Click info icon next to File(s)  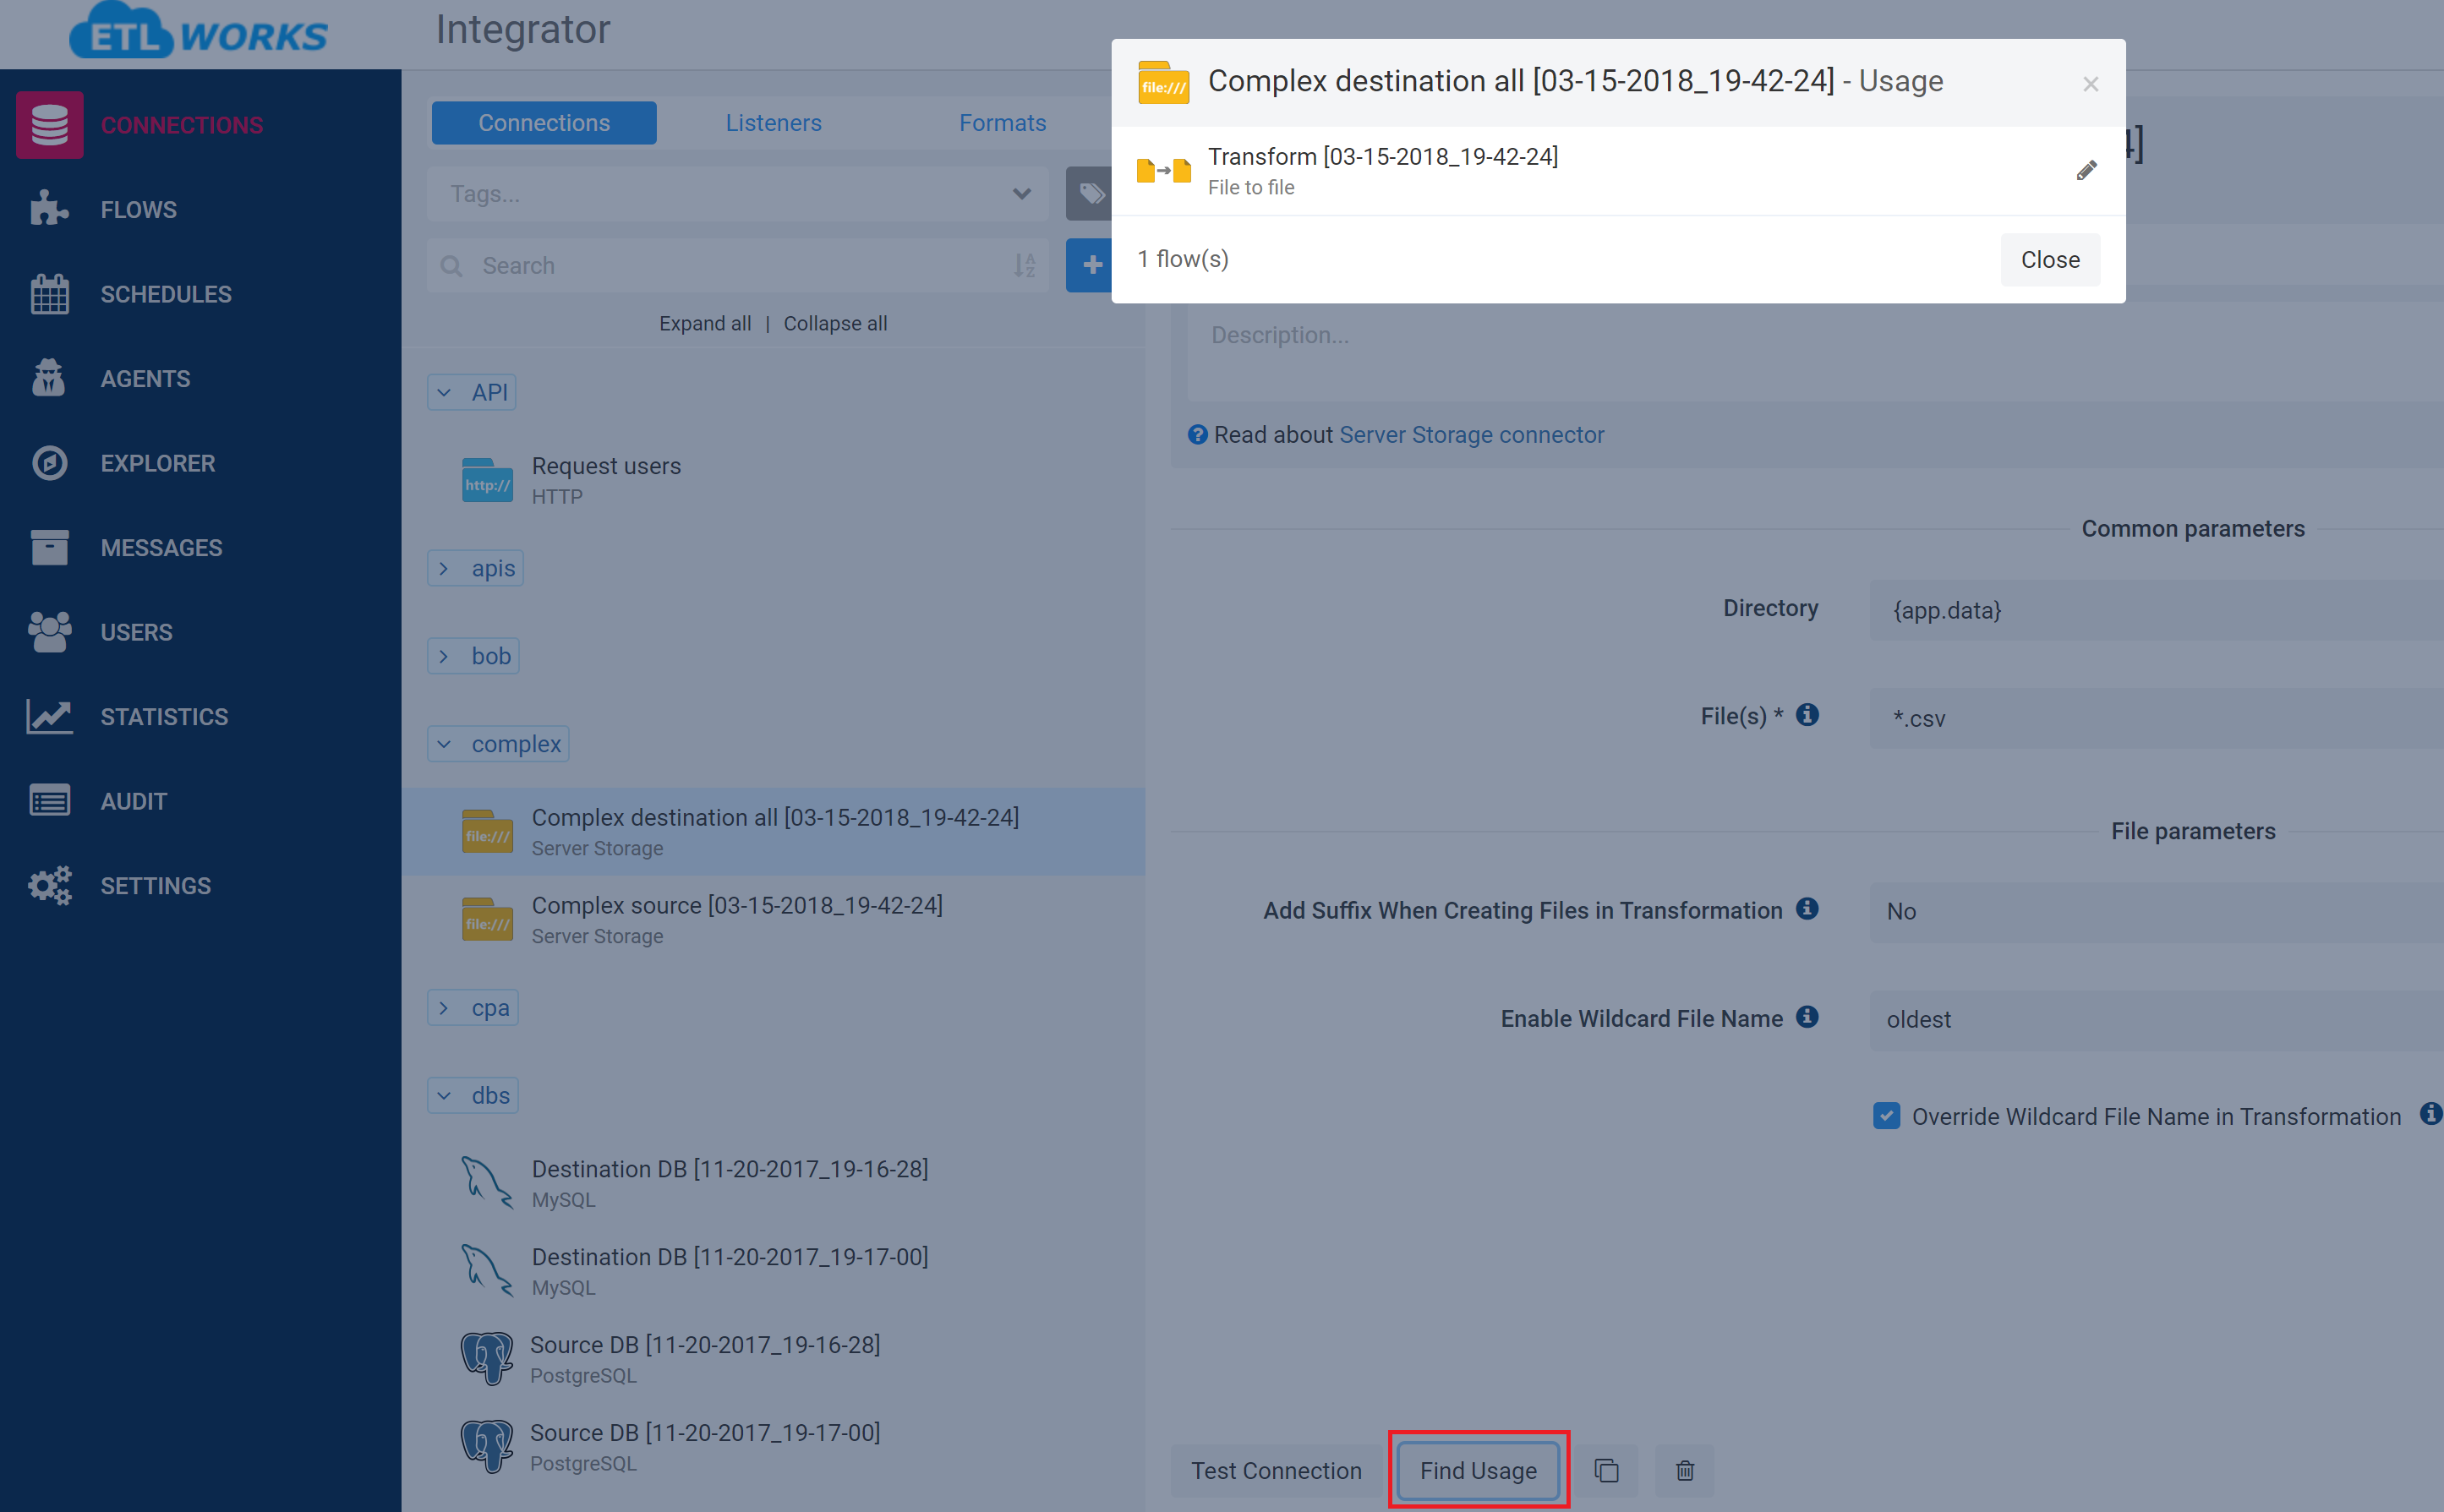(x=1807, y=715)
